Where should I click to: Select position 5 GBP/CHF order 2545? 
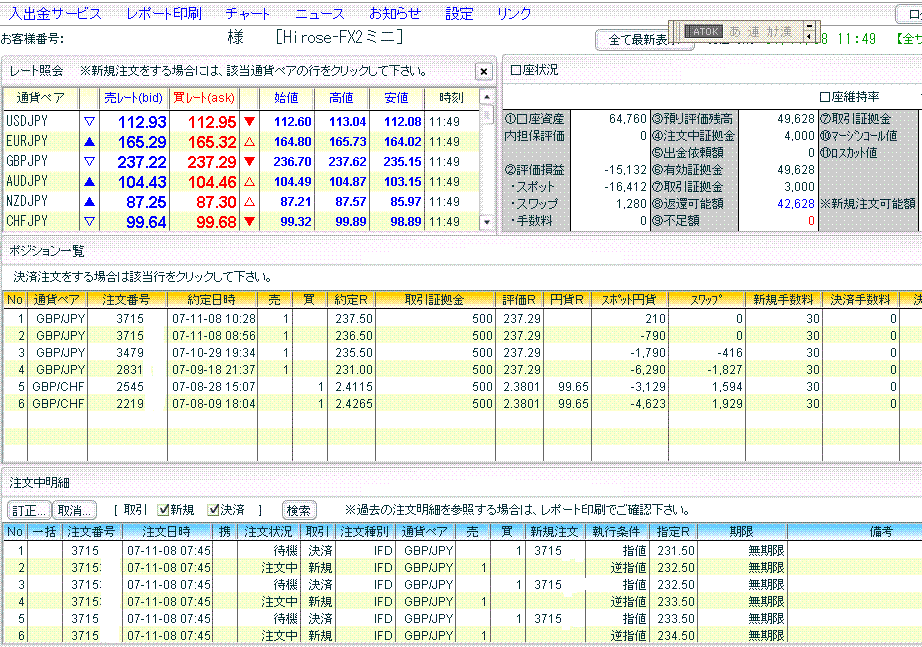coord(462,387)
